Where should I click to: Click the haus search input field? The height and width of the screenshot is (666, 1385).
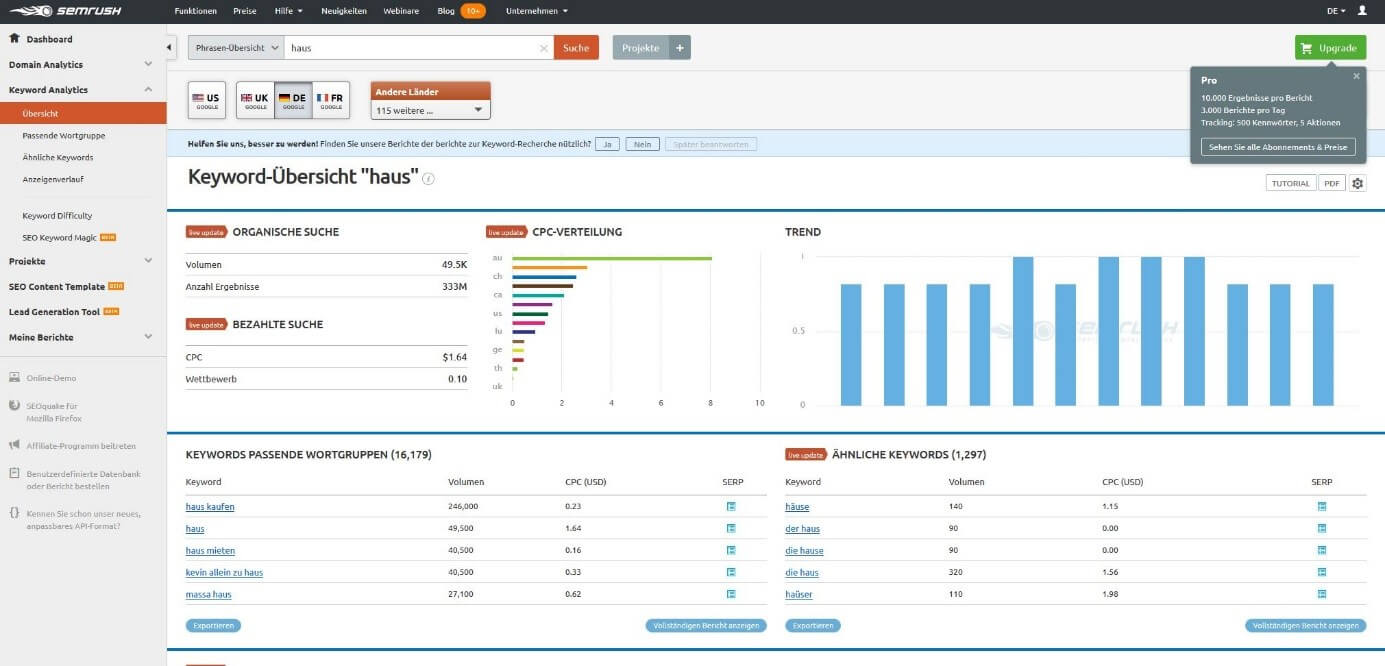[410, 48]
